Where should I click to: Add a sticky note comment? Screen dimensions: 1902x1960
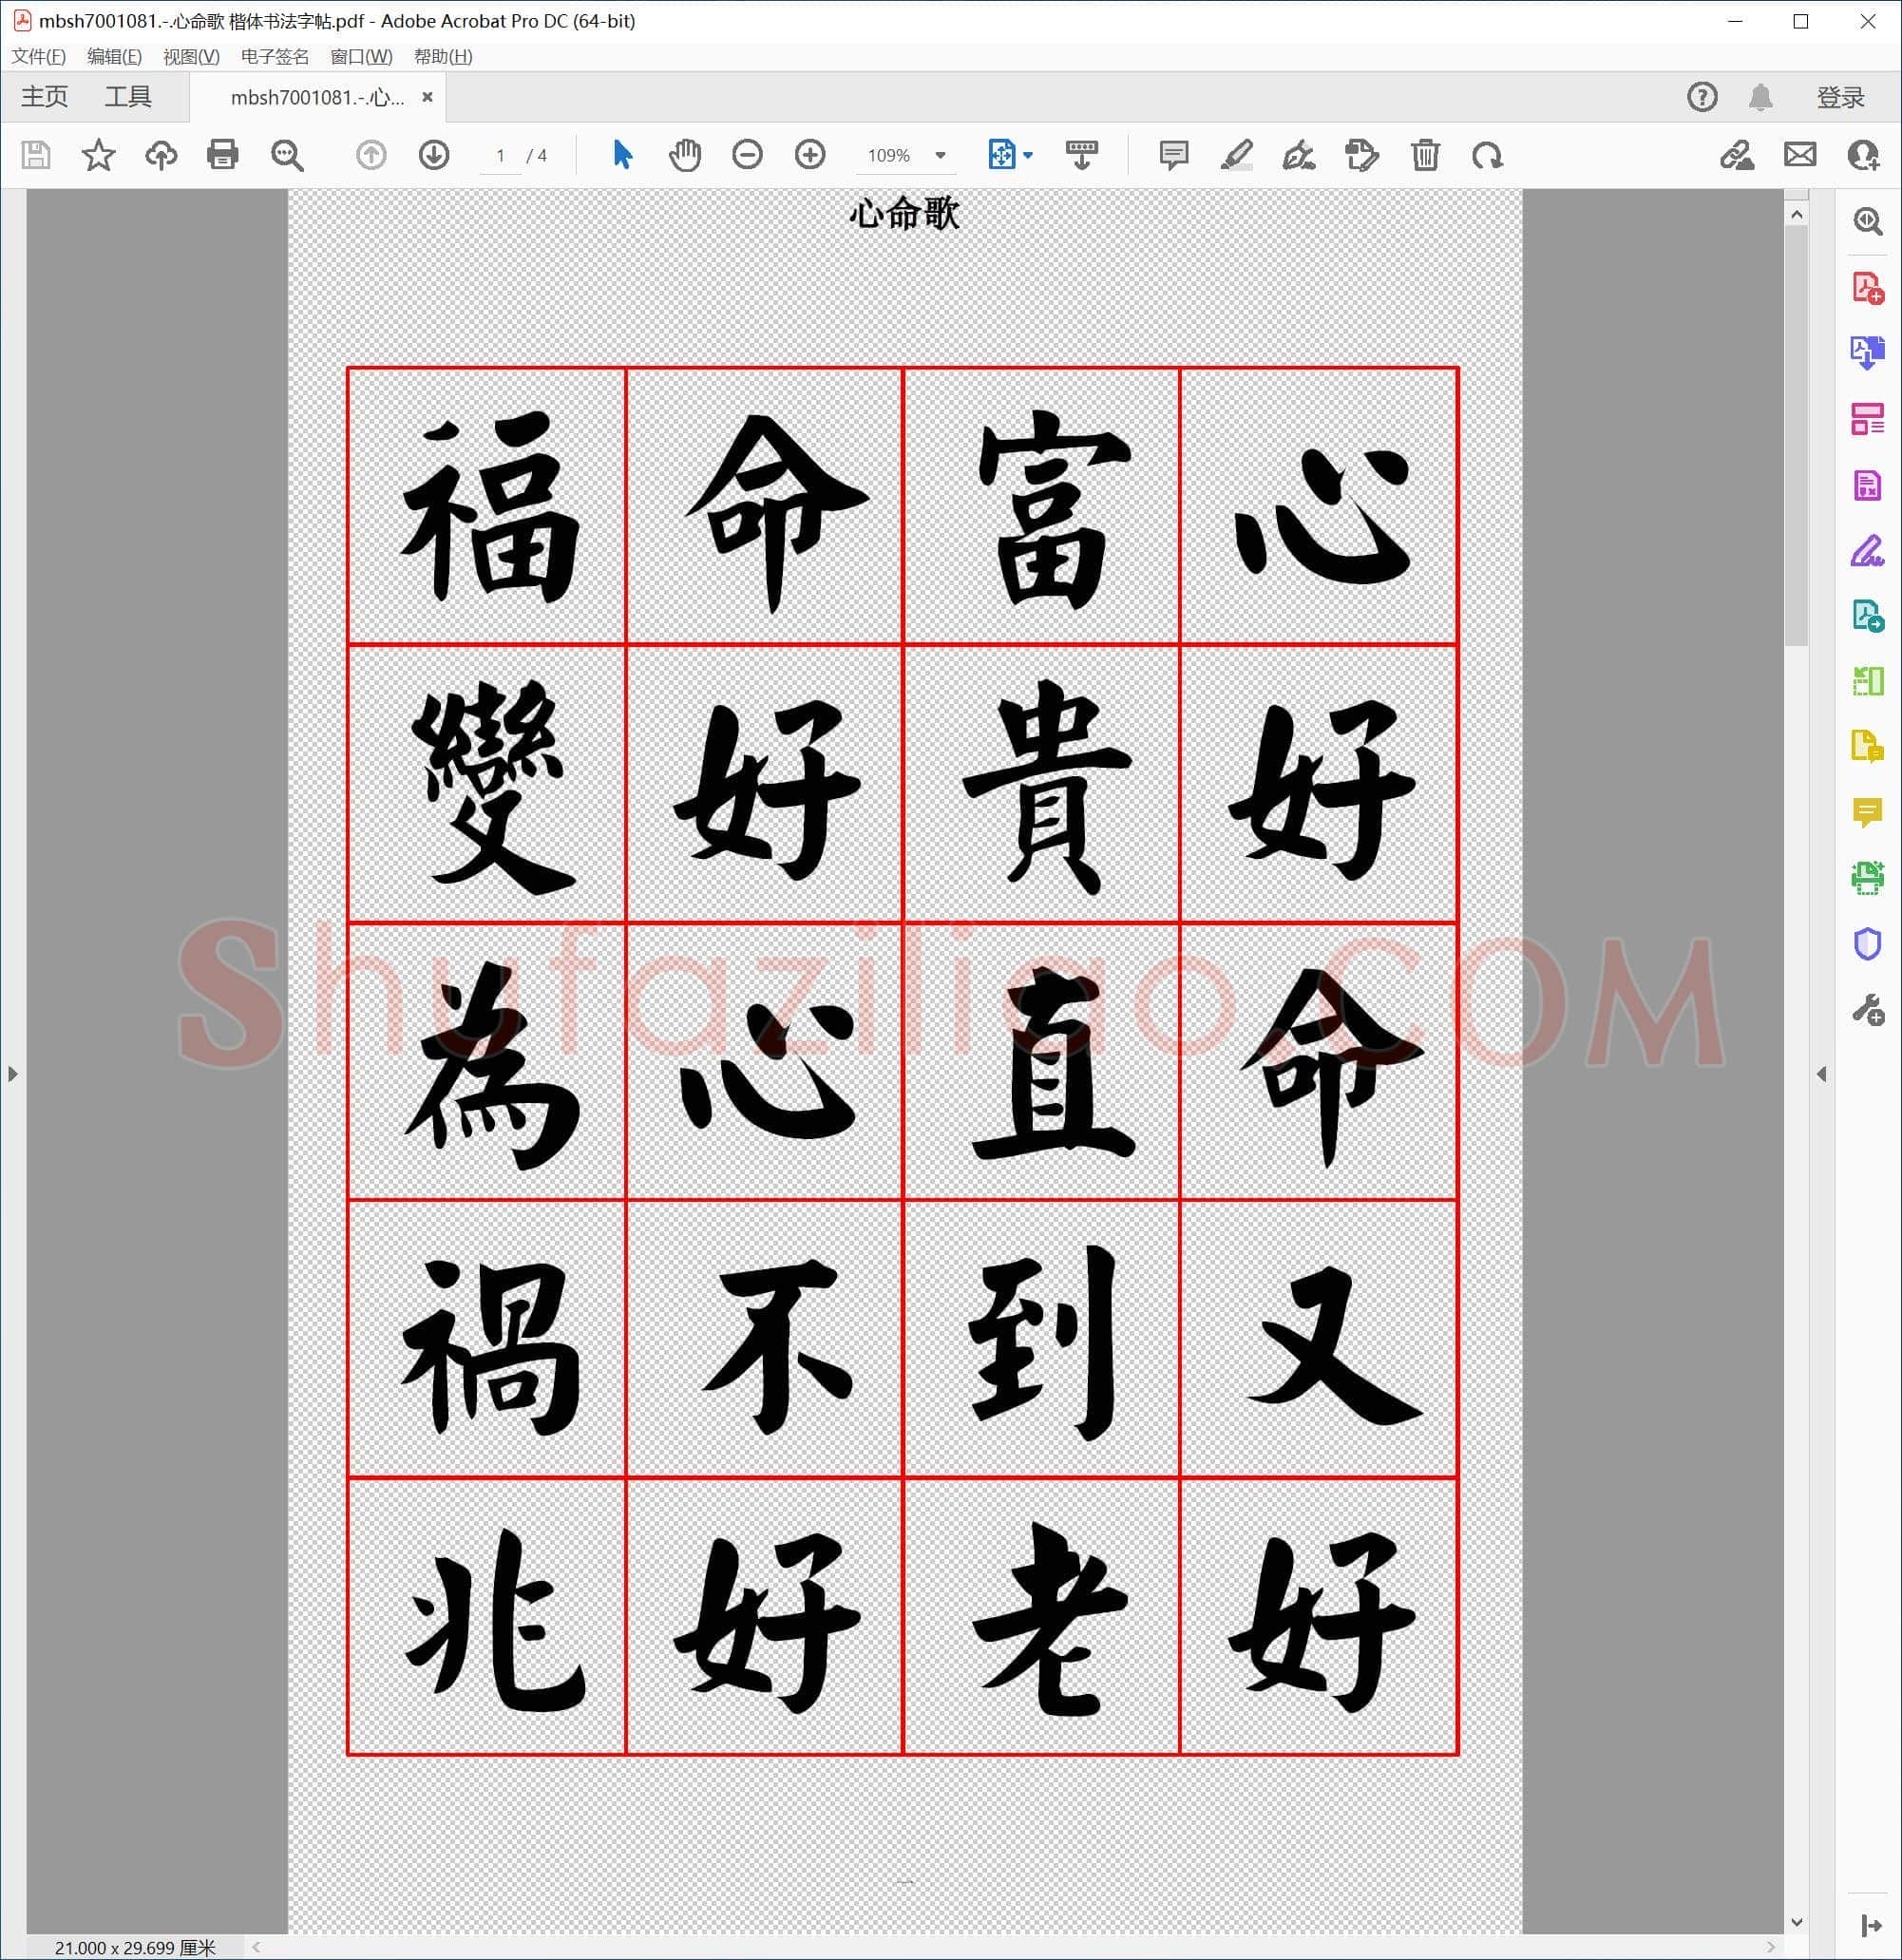coord(1173,155)
